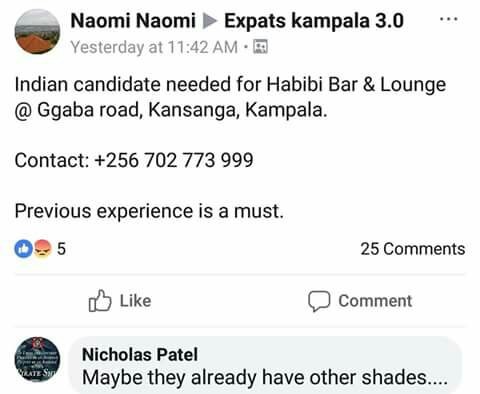View the 25 Comments list
The height and width of the screenshot is (394, 480).
pyautogui.click(x=413, y=249)
